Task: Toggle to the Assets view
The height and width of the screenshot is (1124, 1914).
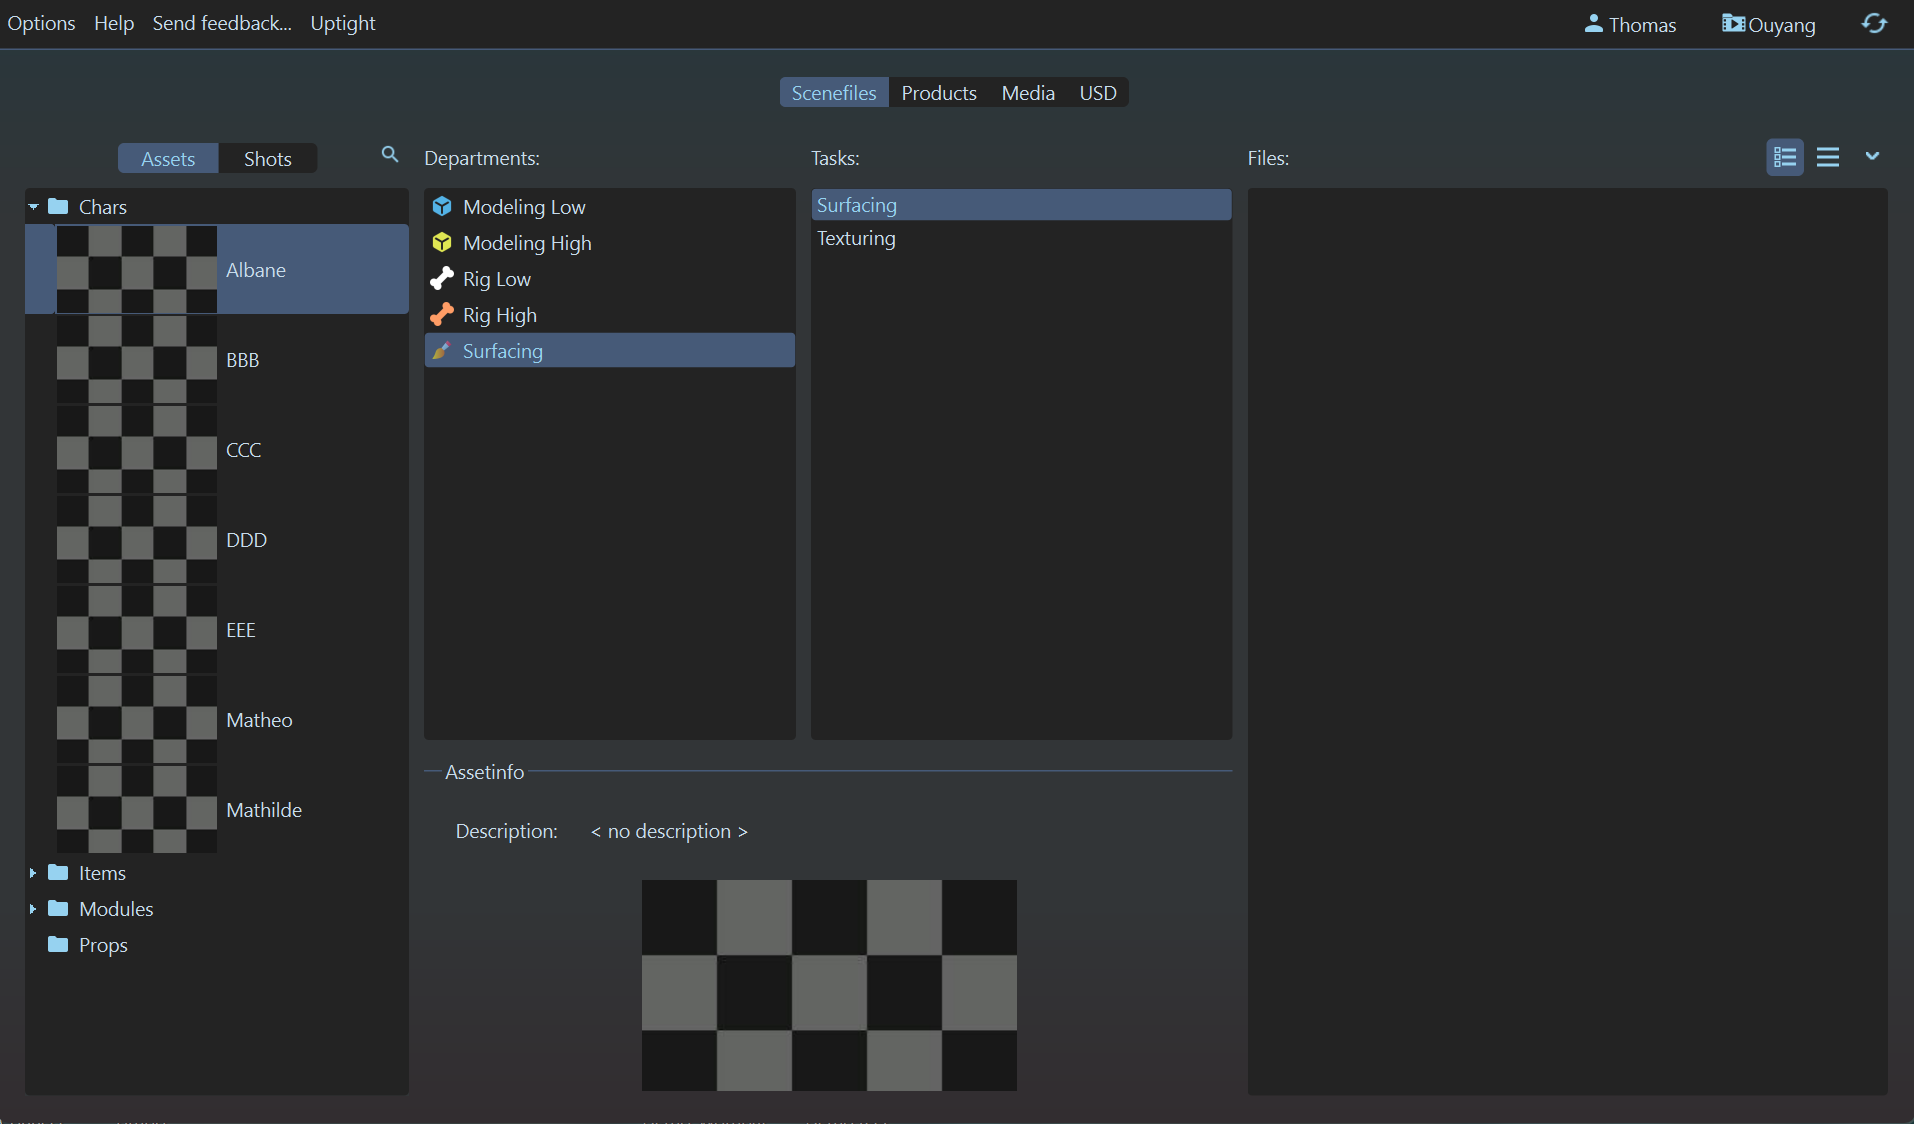Action: pyautogui.click(x=168, y=159)
